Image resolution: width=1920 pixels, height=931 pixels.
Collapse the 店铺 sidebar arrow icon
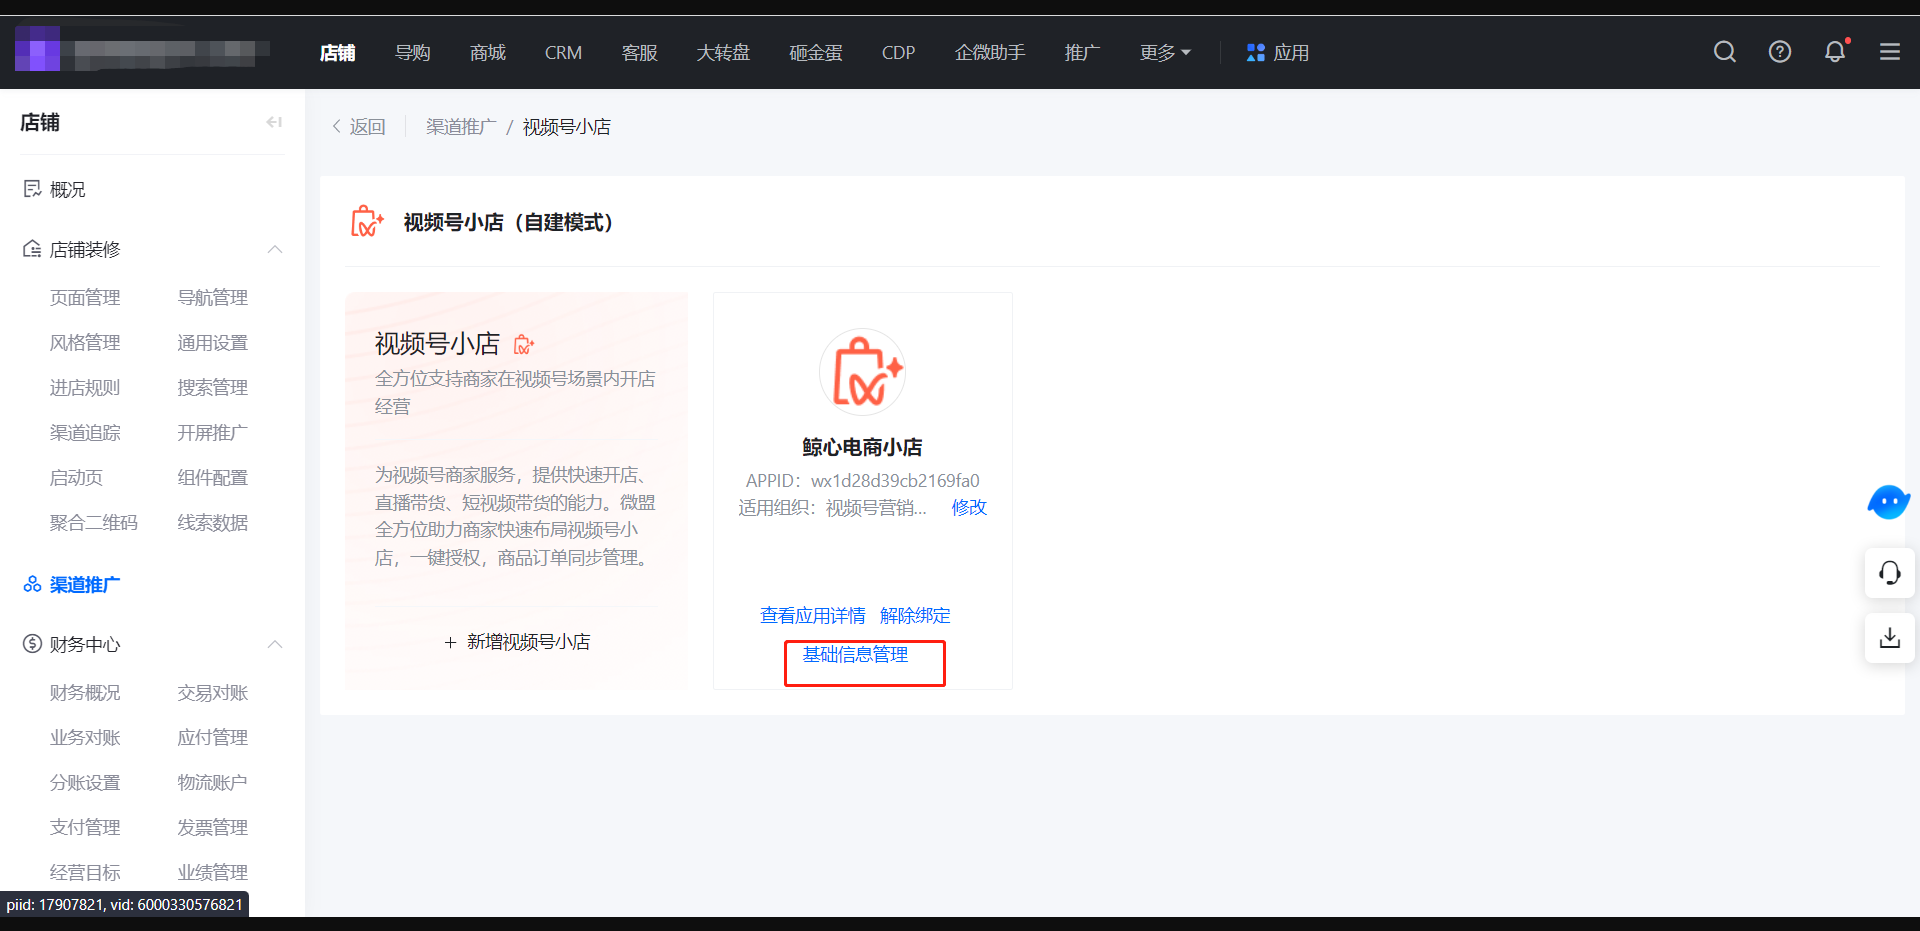[274, 122]
